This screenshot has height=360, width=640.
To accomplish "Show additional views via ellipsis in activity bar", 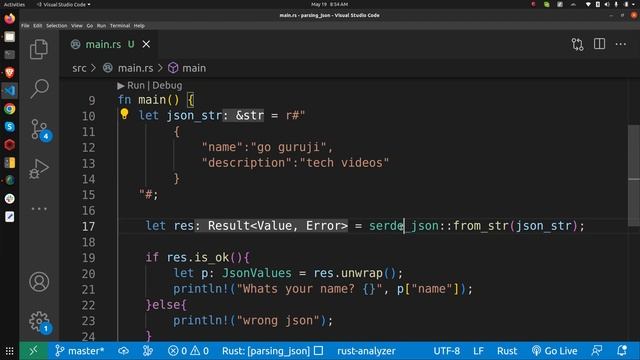I will 39,209.
